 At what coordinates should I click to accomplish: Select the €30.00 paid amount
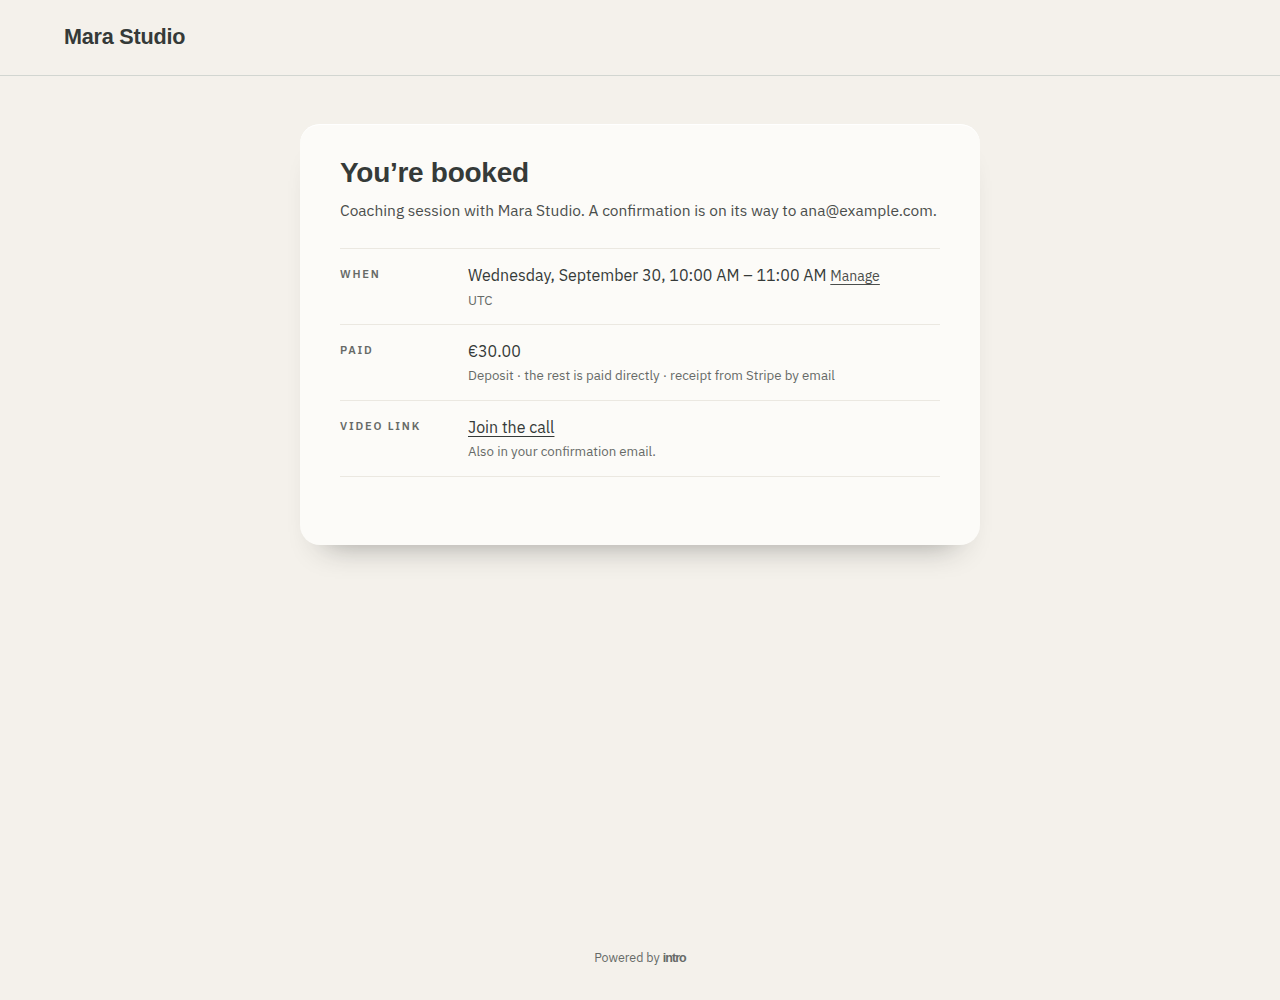click(494, 351)
